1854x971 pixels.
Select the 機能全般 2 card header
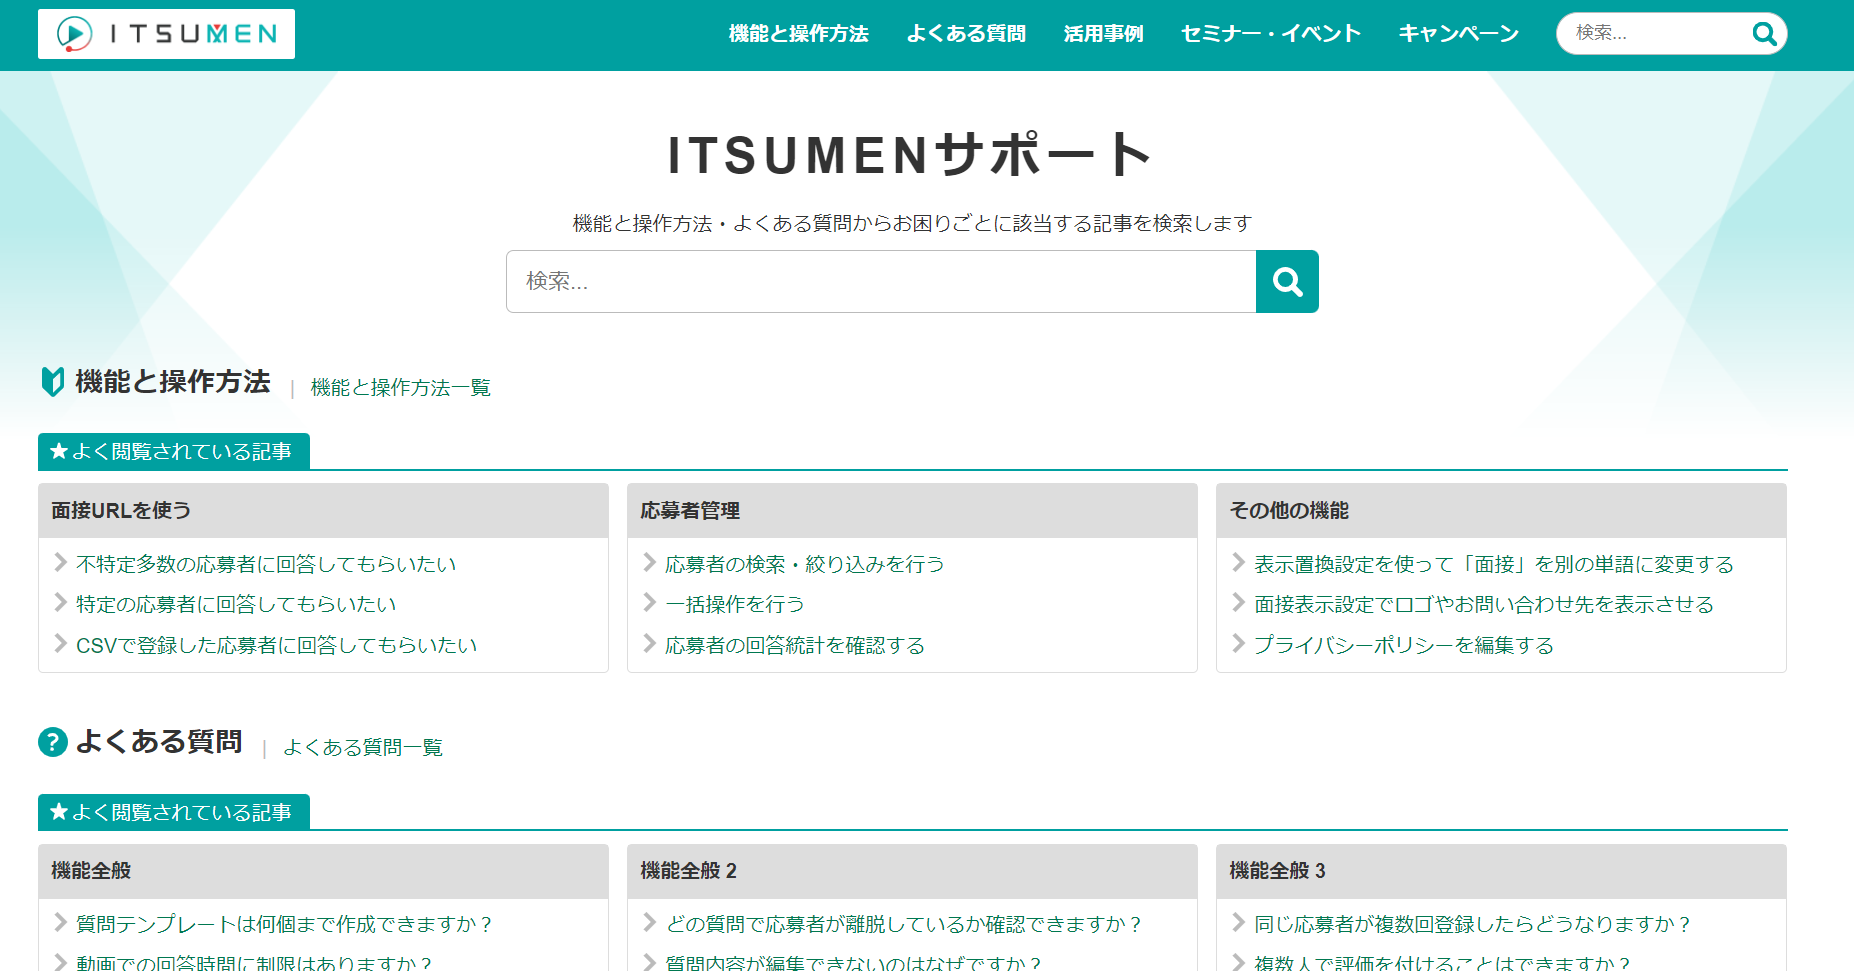pyautogui.click(x=912, y=871)
